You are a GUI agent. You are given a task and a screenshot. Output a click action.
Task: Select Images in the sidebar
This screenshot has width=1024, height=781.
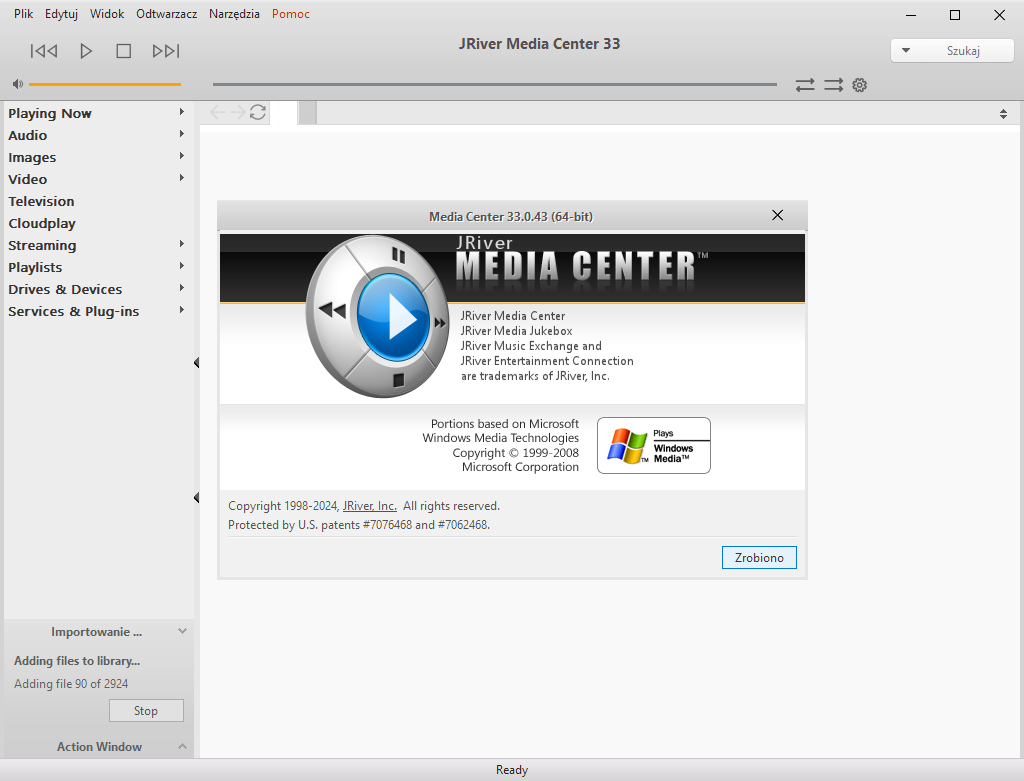click(32, 157)
